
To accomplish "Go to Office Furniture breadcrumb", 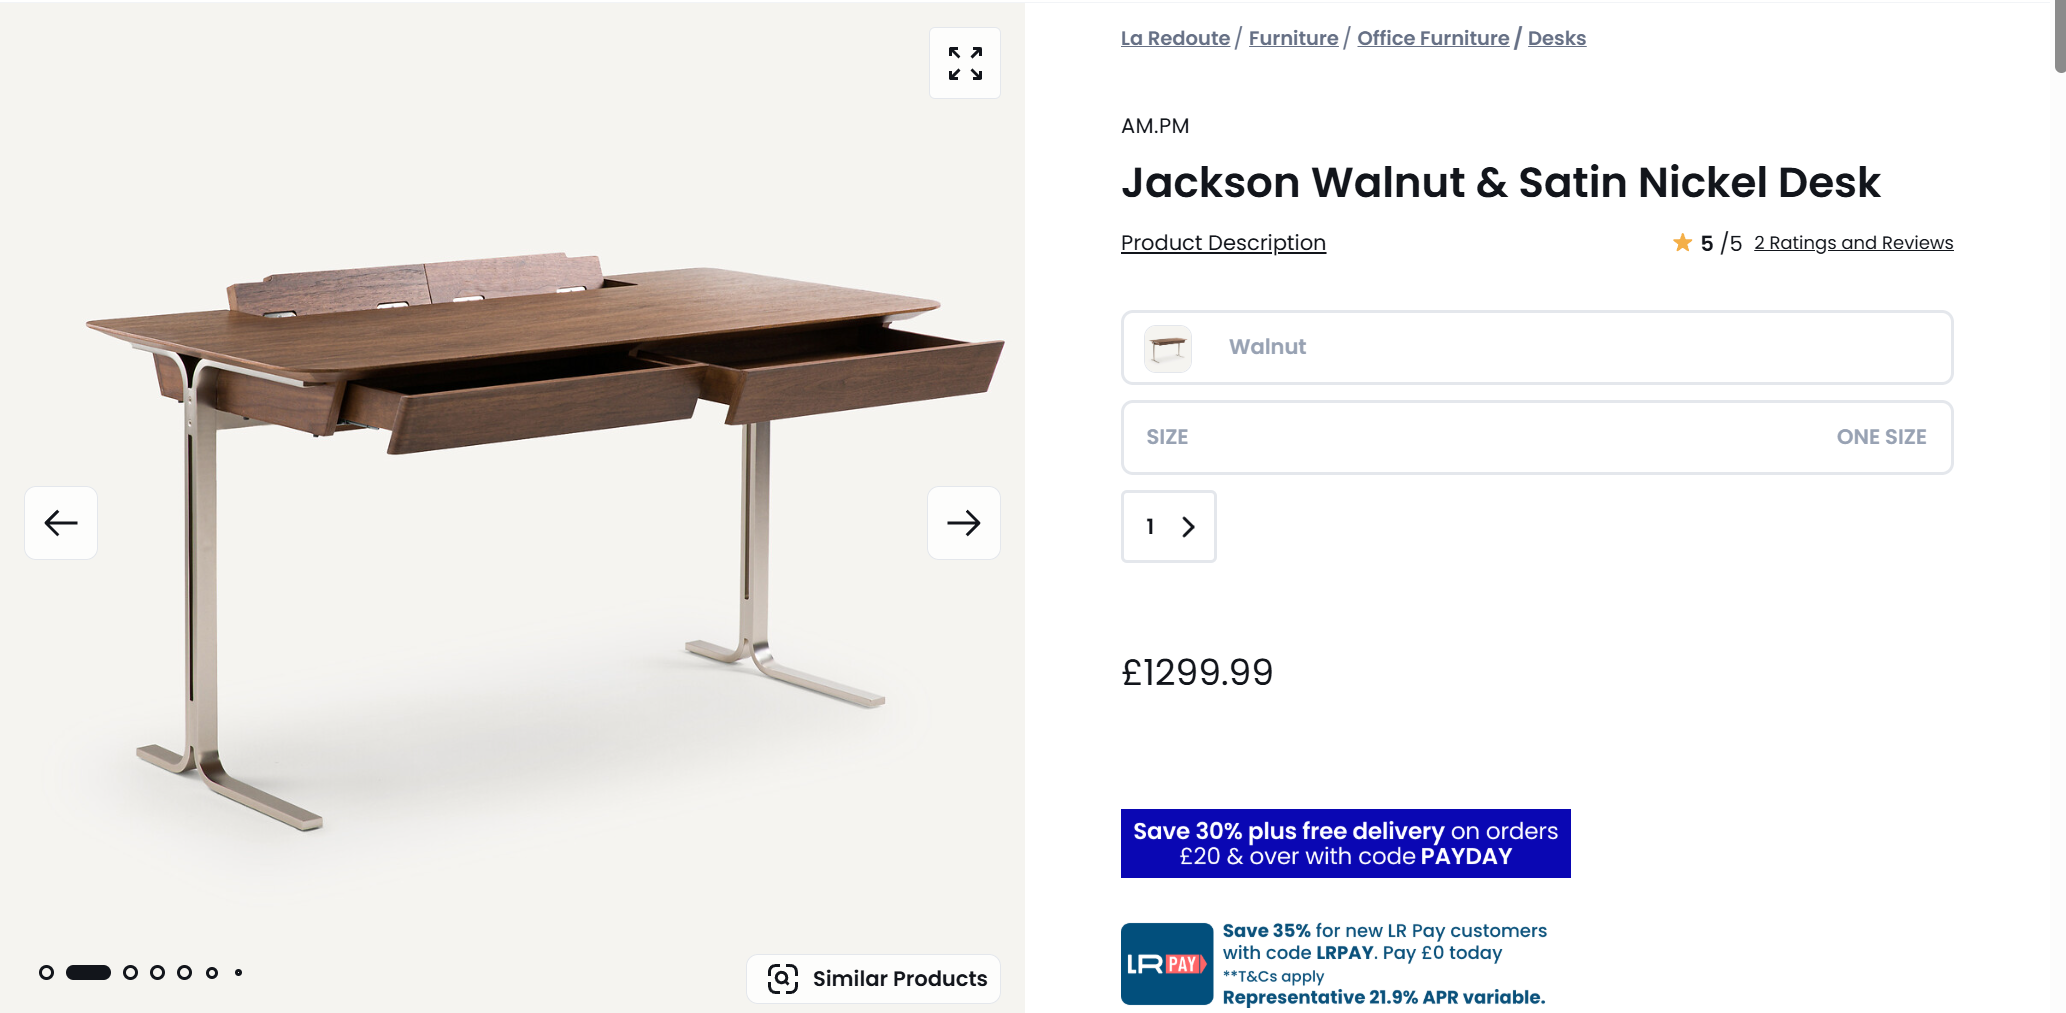I will [x=1433, y=38].
